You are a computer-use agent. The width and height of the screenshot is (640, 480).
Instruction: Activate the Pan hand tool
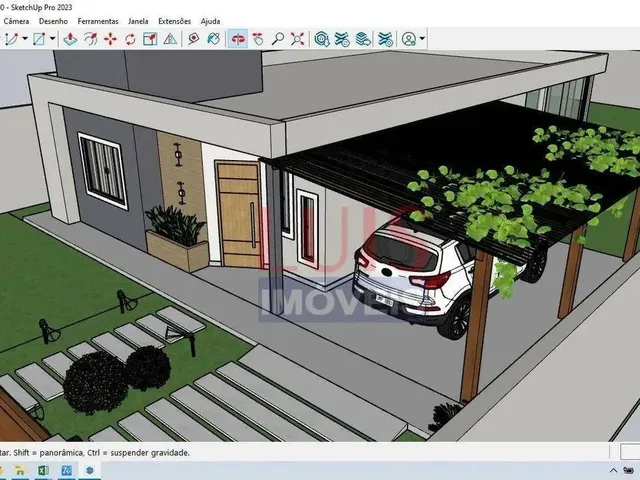click(258, 39)
